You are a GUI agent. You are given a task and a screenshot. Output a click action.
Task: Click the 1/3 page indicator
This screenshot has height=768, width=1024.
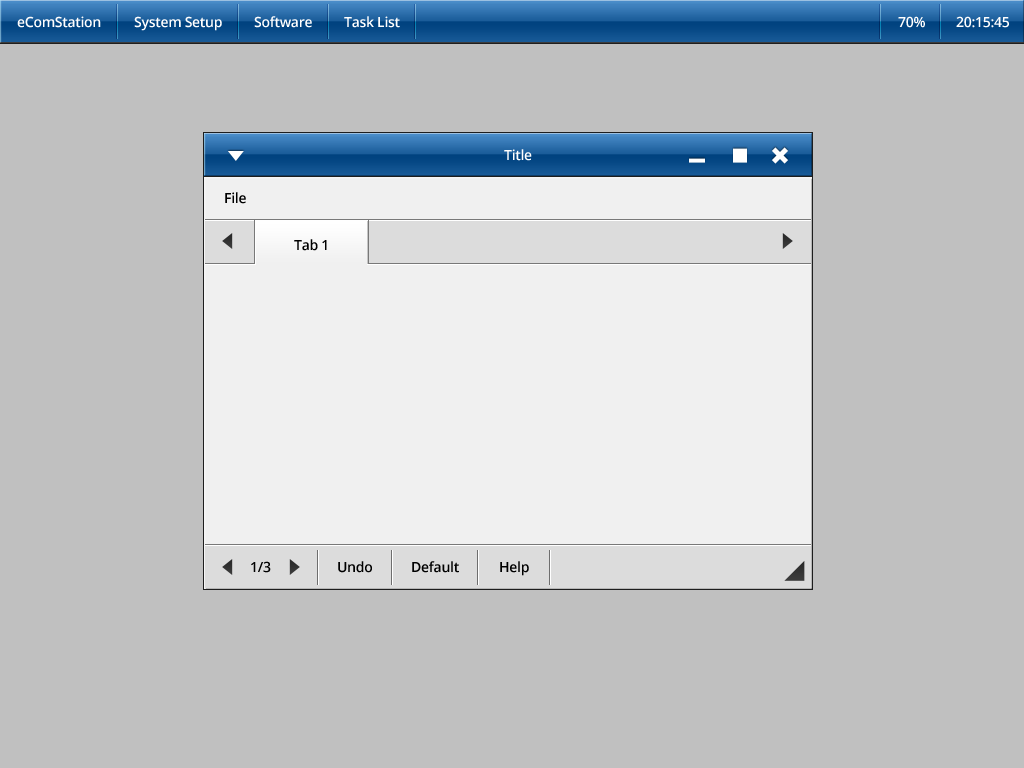tap(261, 567)
